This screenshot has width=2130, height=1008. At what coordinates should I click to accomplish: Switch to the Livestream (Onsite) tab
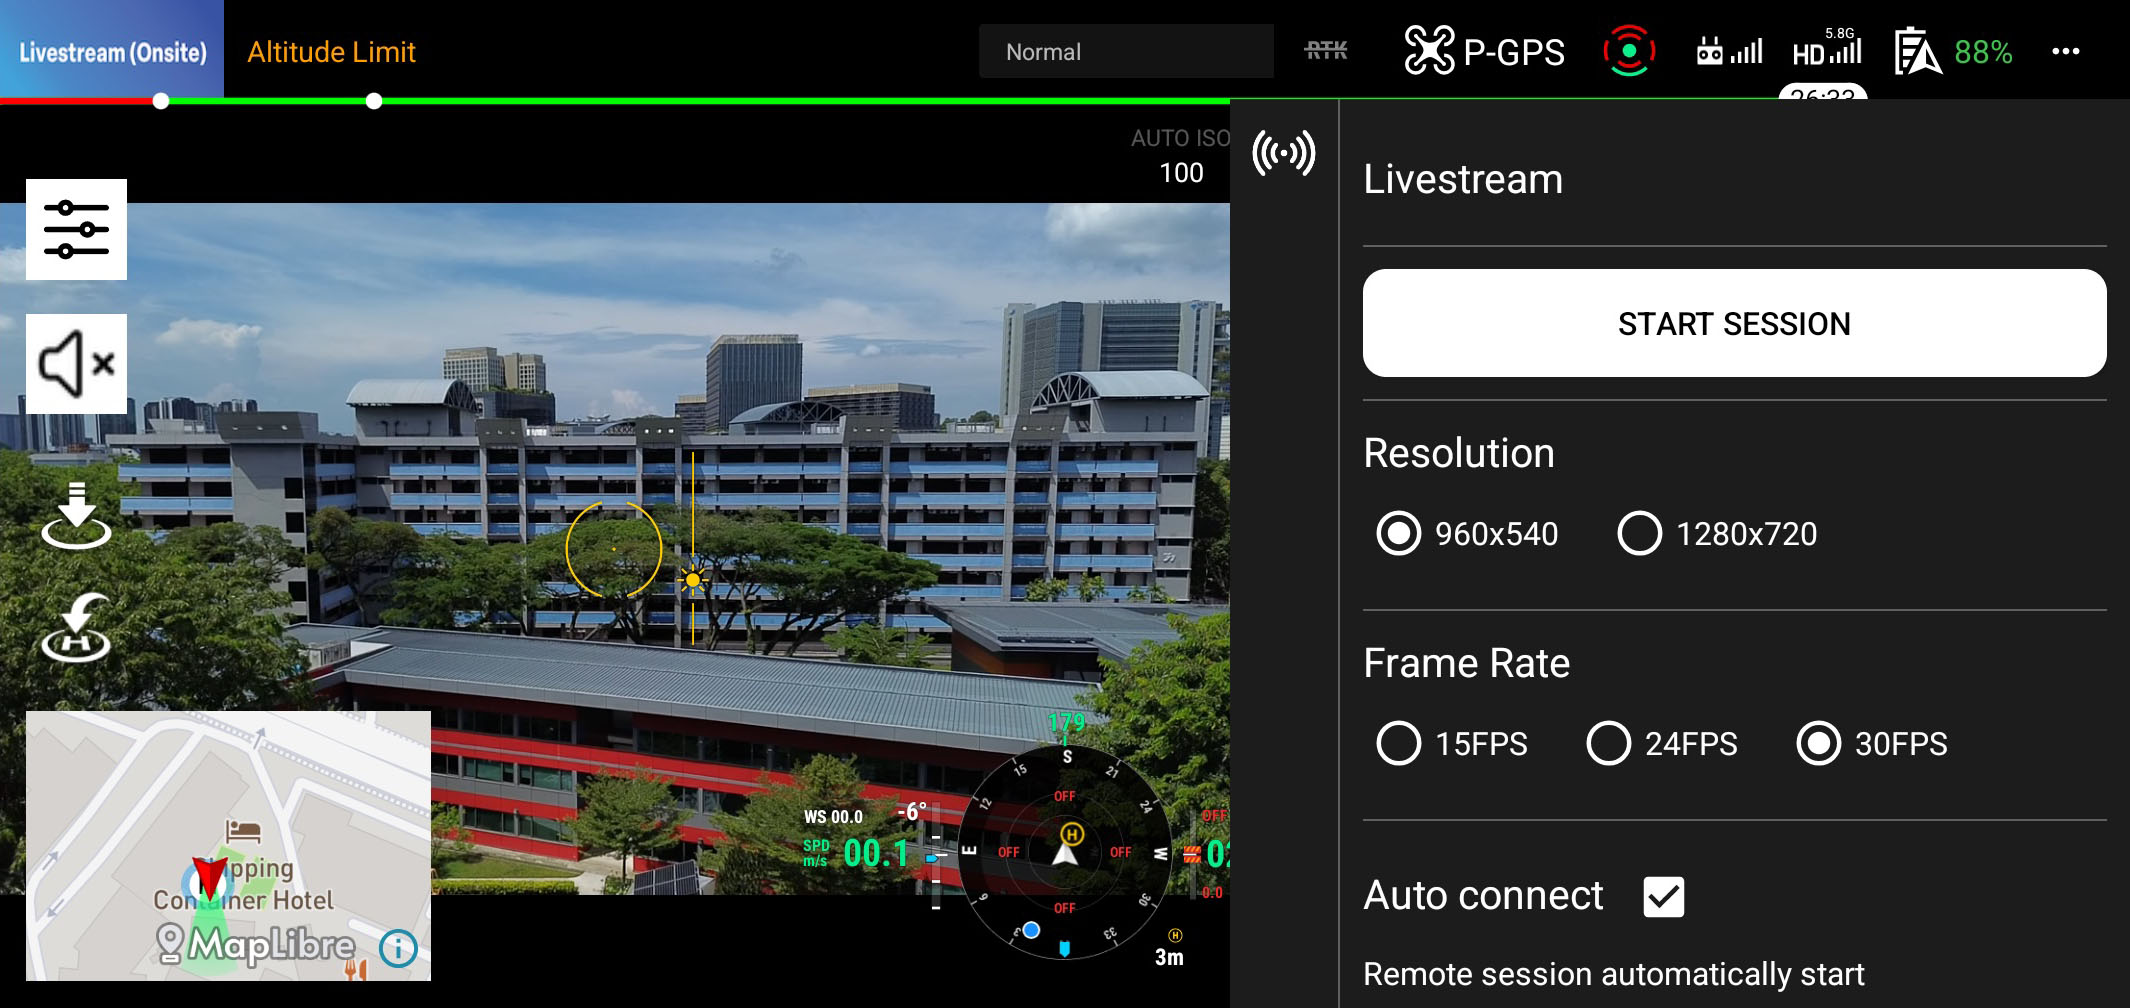pyautogui.click(x=112, y=52)
